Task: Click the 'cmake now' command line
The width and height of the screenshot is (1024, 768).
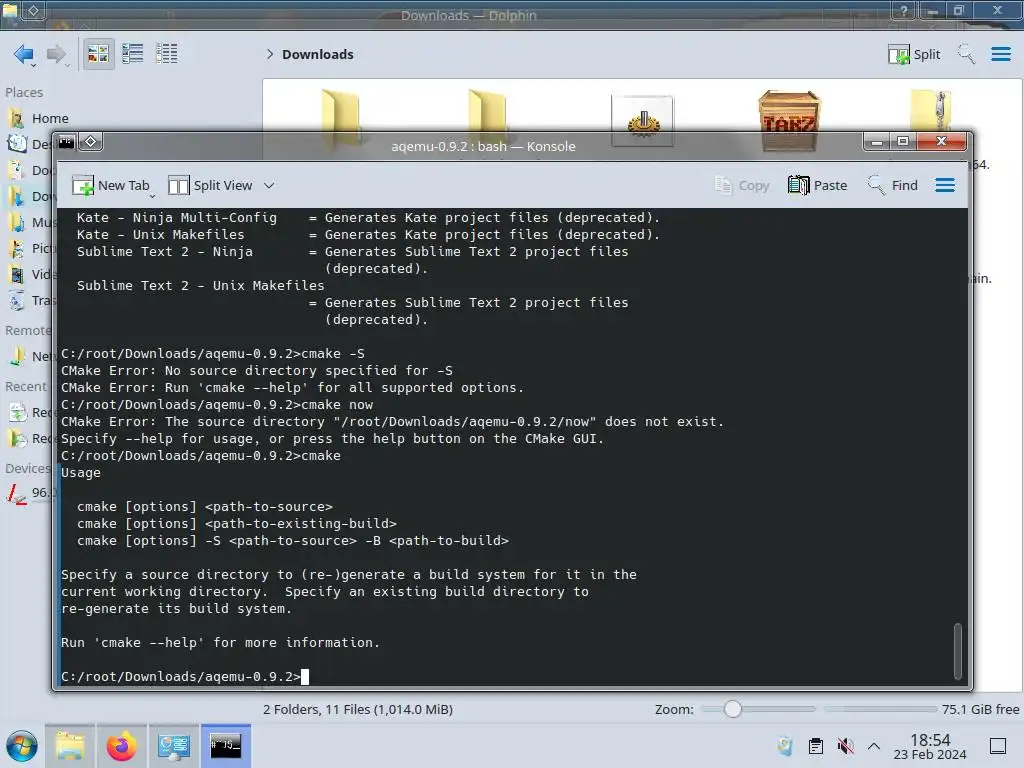Action: 217,404
